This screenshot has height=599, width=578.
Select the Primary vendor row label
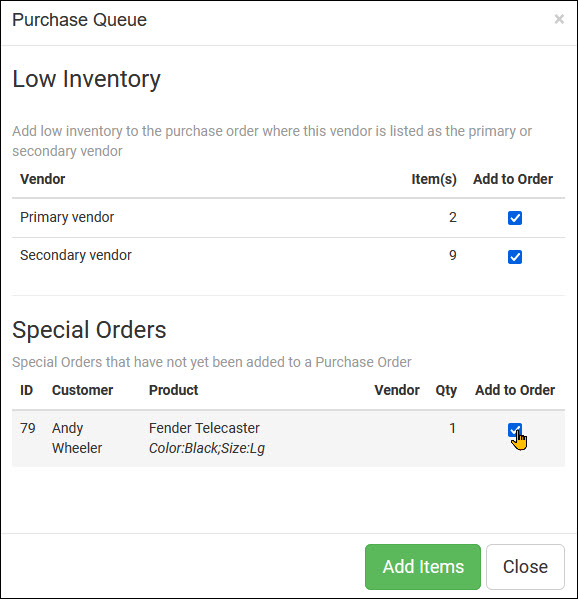point(67,217)
